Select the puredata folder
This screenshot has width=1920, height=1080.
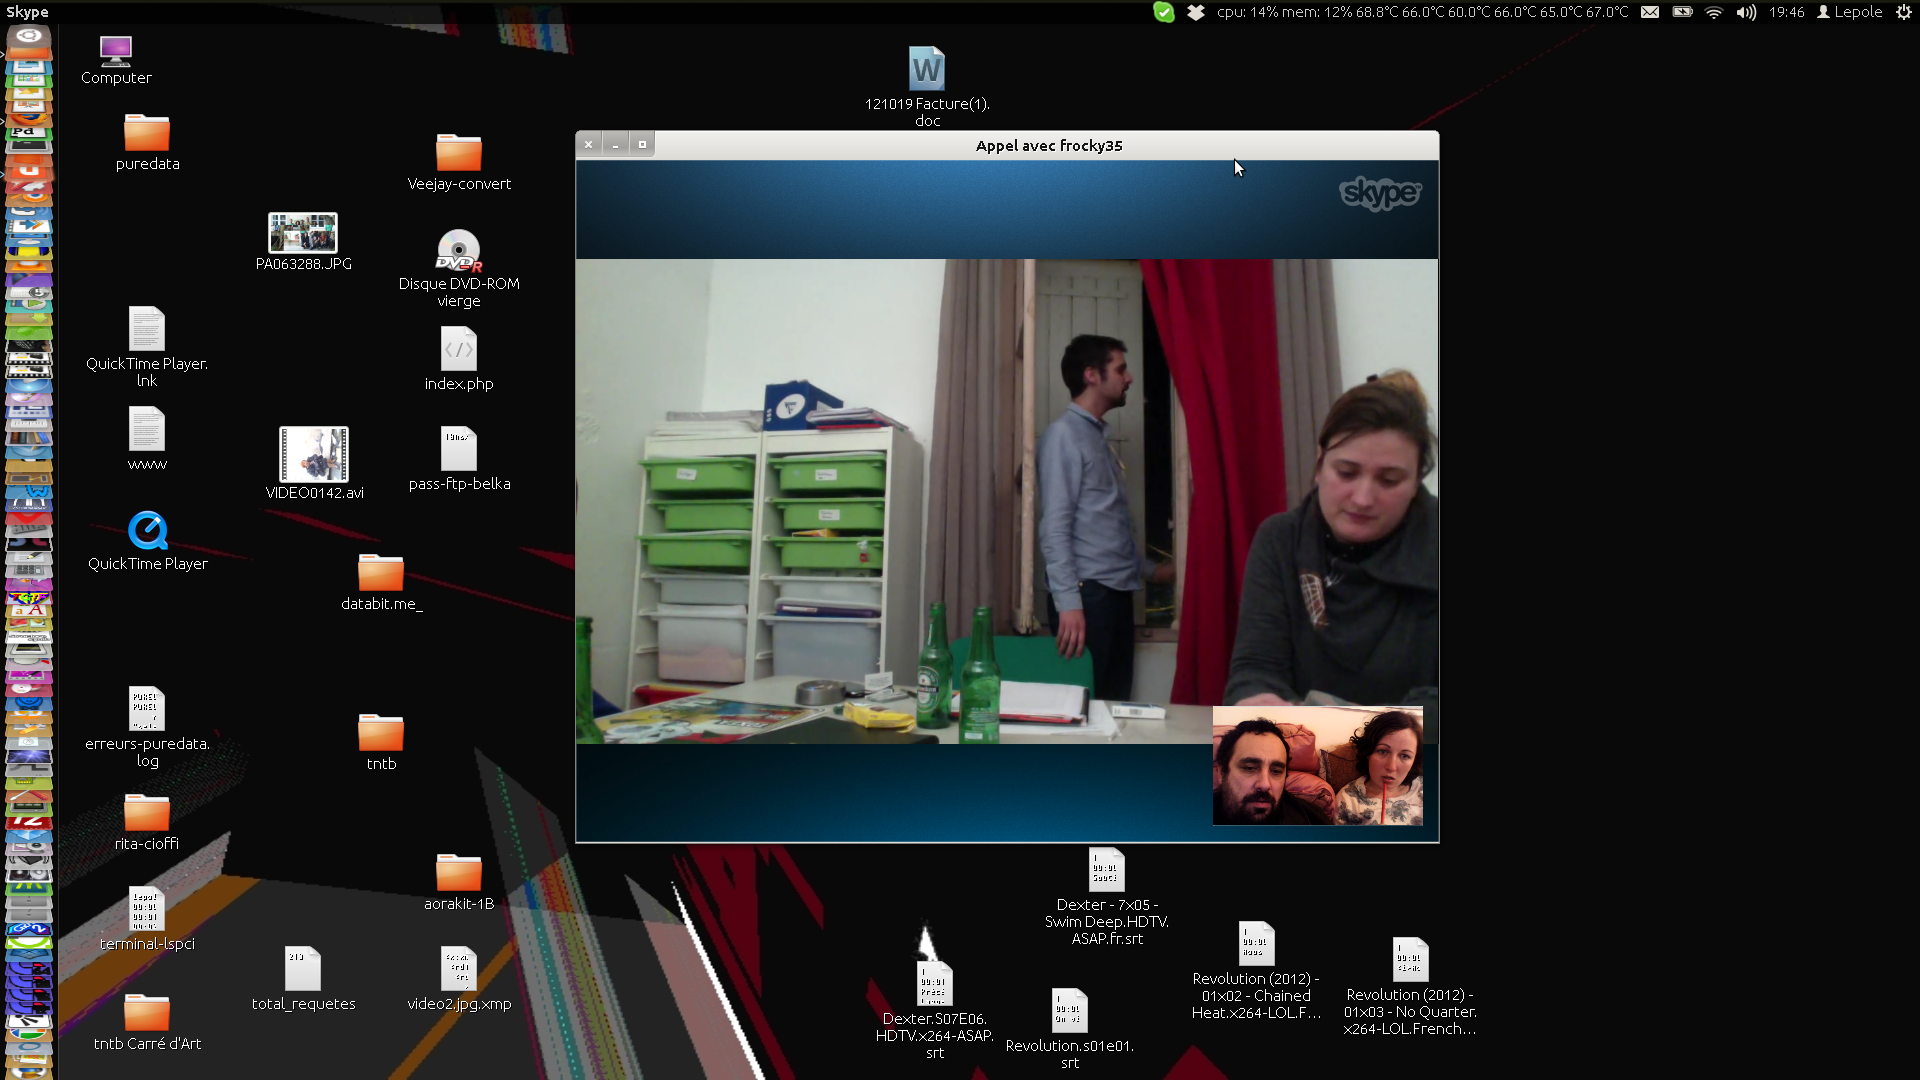[147, 133]
